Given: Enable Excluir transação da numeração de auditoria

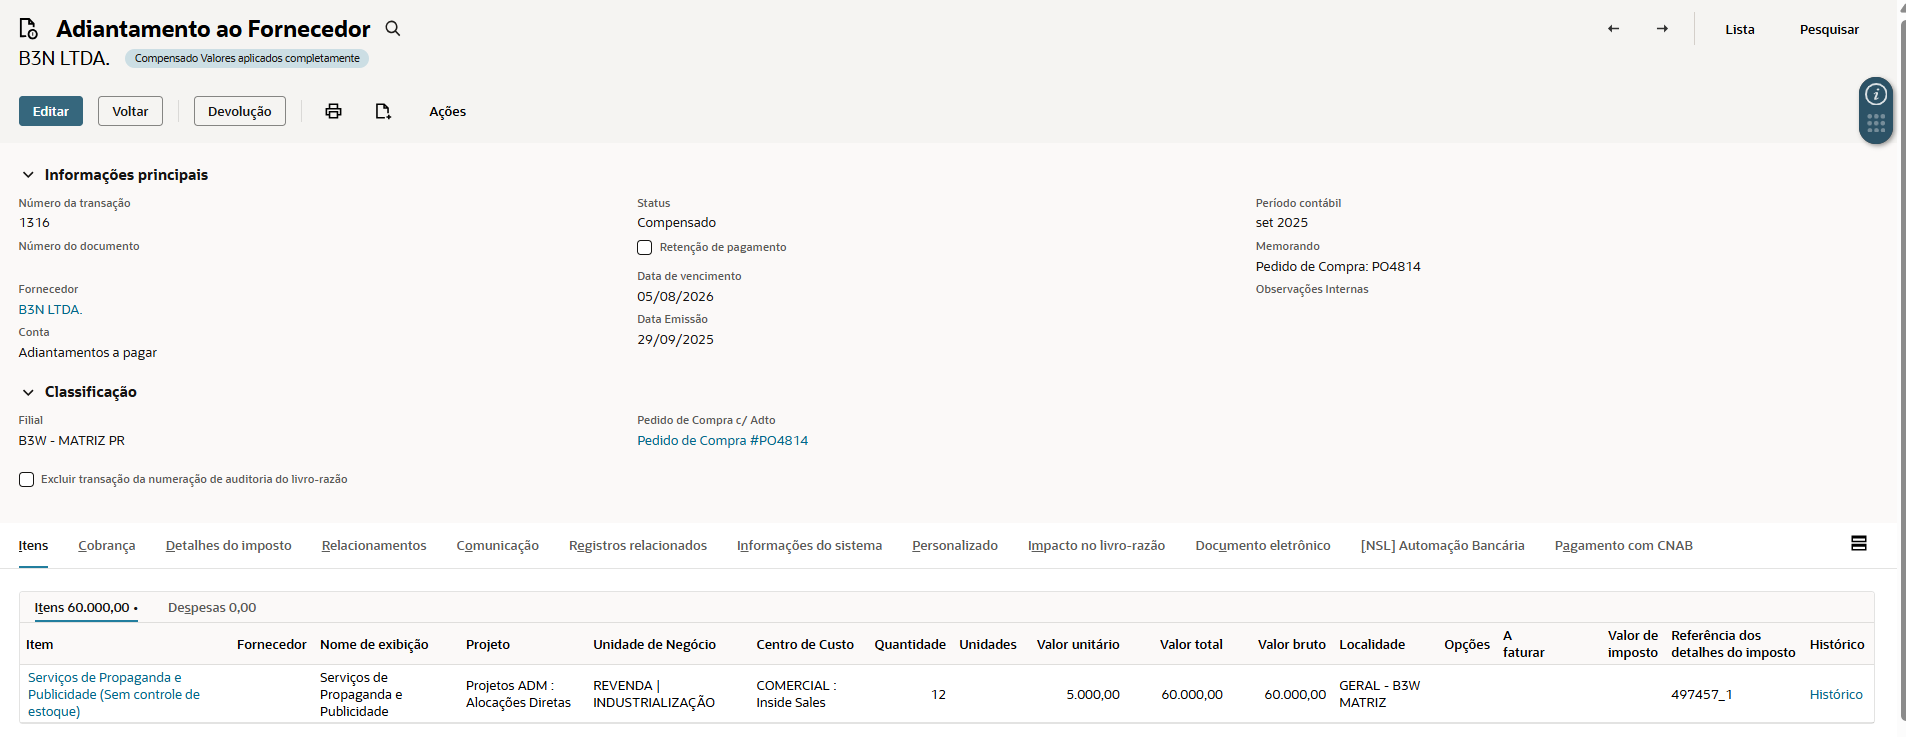Looking at the screenshot, I should pyautogui.click(x=27, y=480).
